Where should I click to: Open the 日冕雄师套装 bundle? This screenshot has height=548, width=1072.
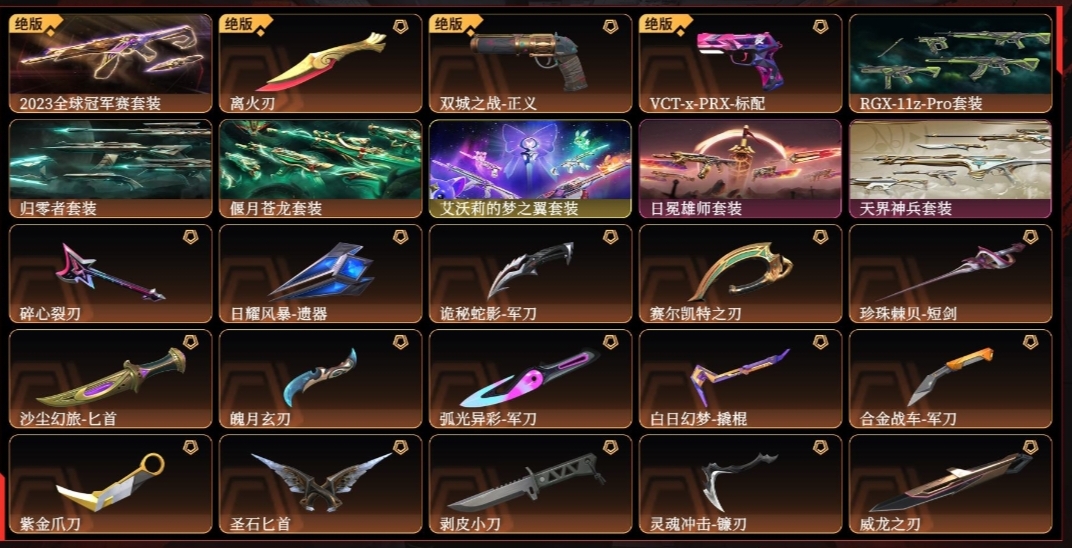[x=740, y=169]
